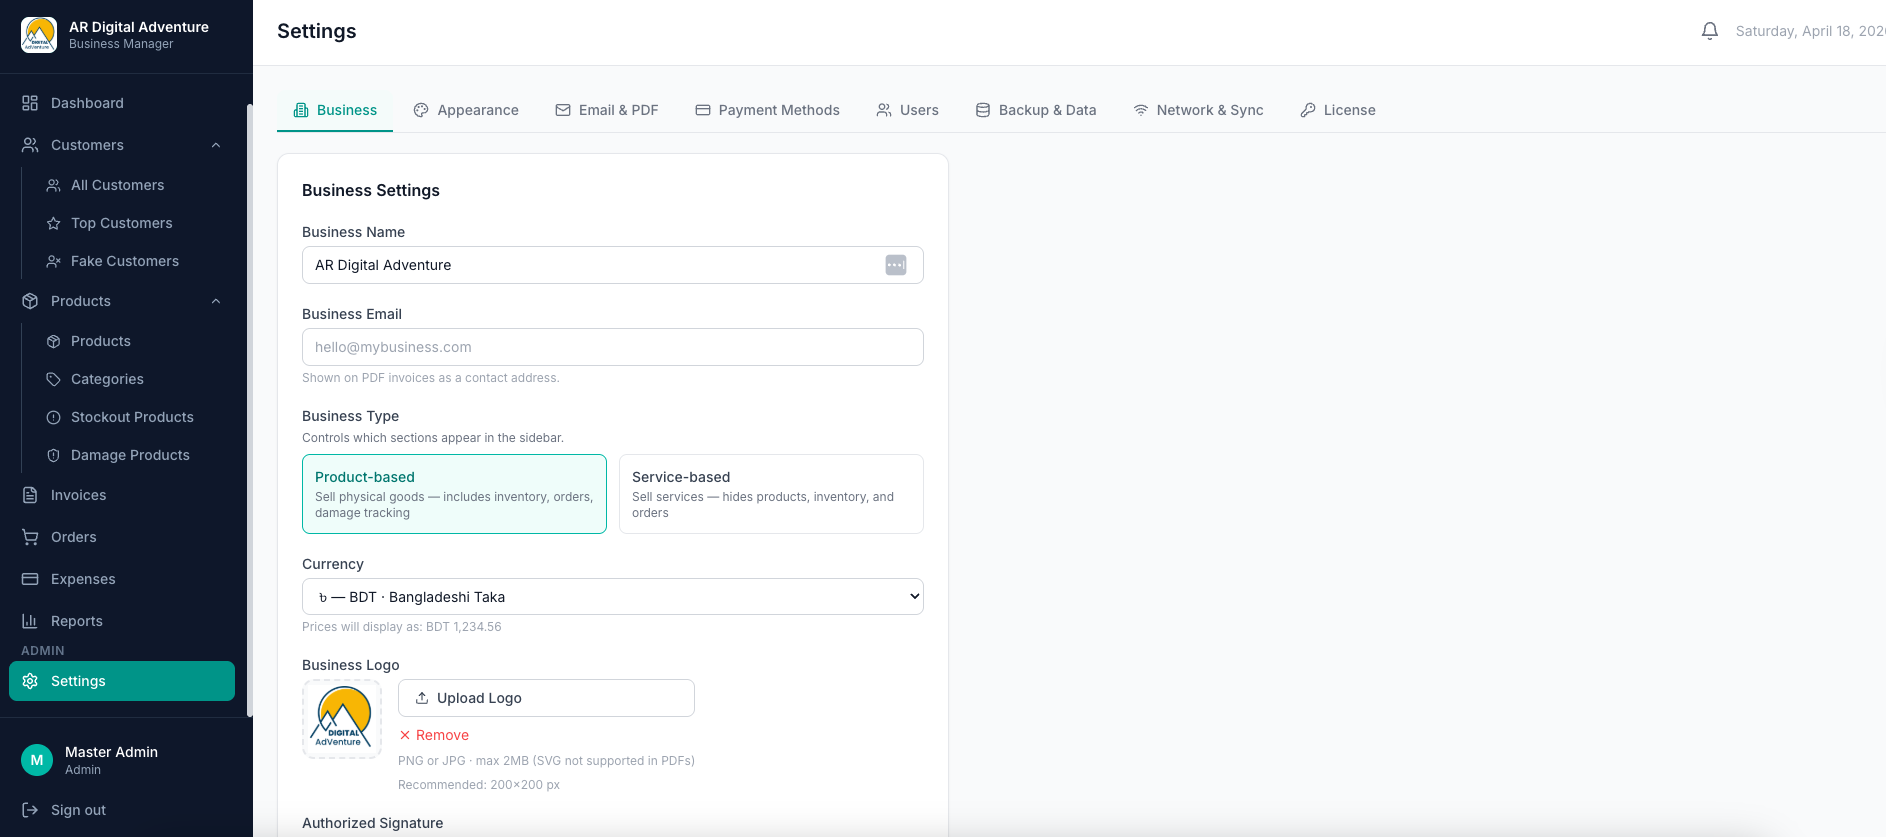The width and height of the screenshot is (1886, 837).
Task: Click the Dashboard grid icon
Action: [30, 103]
